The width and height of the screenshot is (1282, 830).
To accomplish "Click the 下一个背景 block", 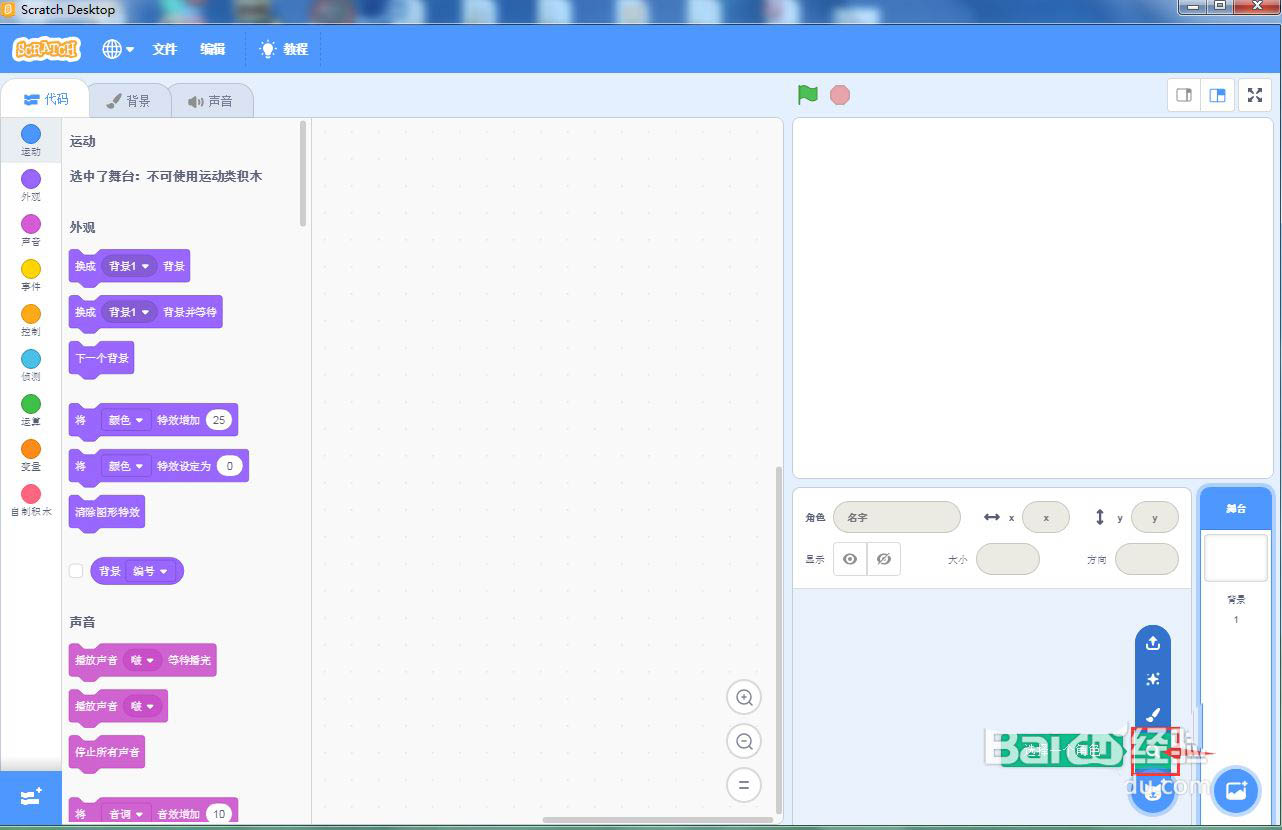I will (101, 358).
